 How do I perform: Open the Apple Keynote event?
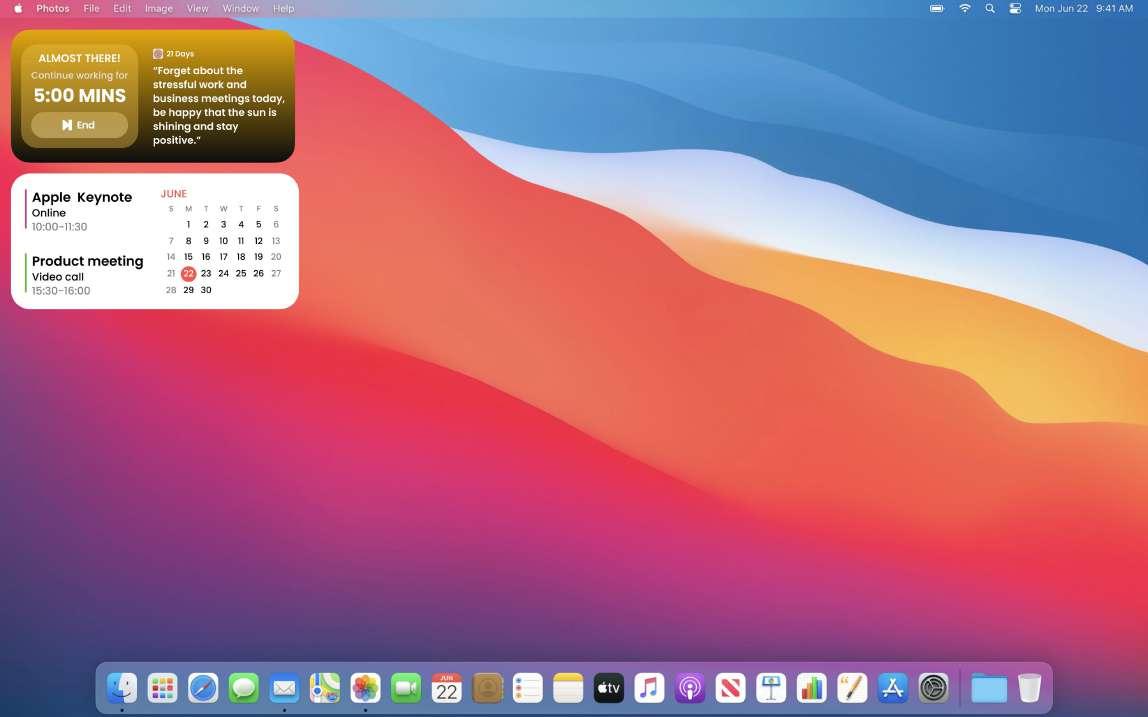(82, 197)
